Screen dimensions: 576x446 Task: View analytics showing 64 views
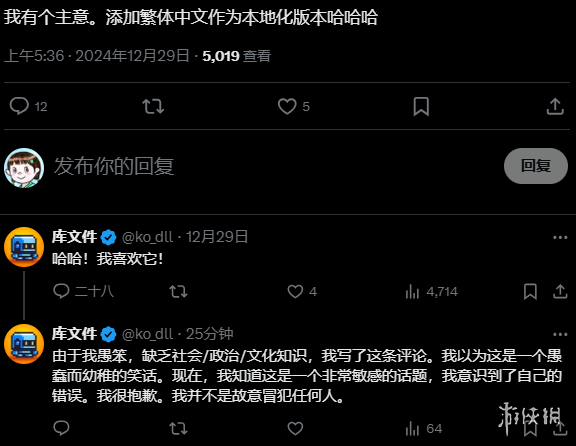pos(424,429)
